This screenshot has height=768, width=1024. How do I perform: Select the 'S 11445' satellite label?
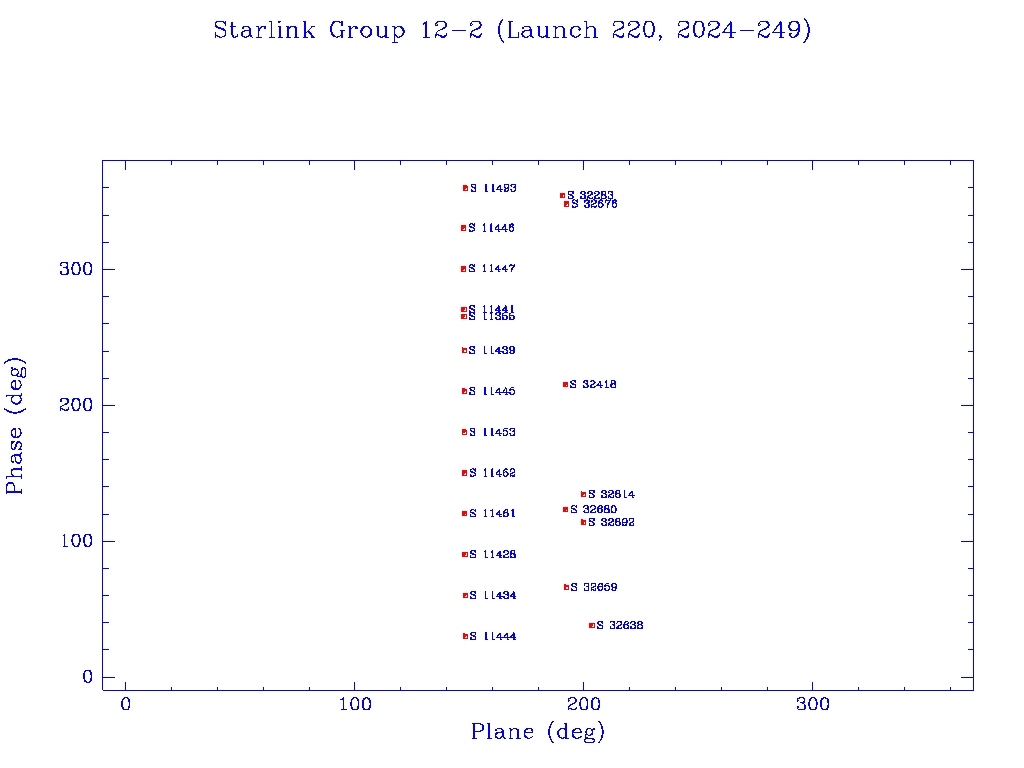pos(492,391)
